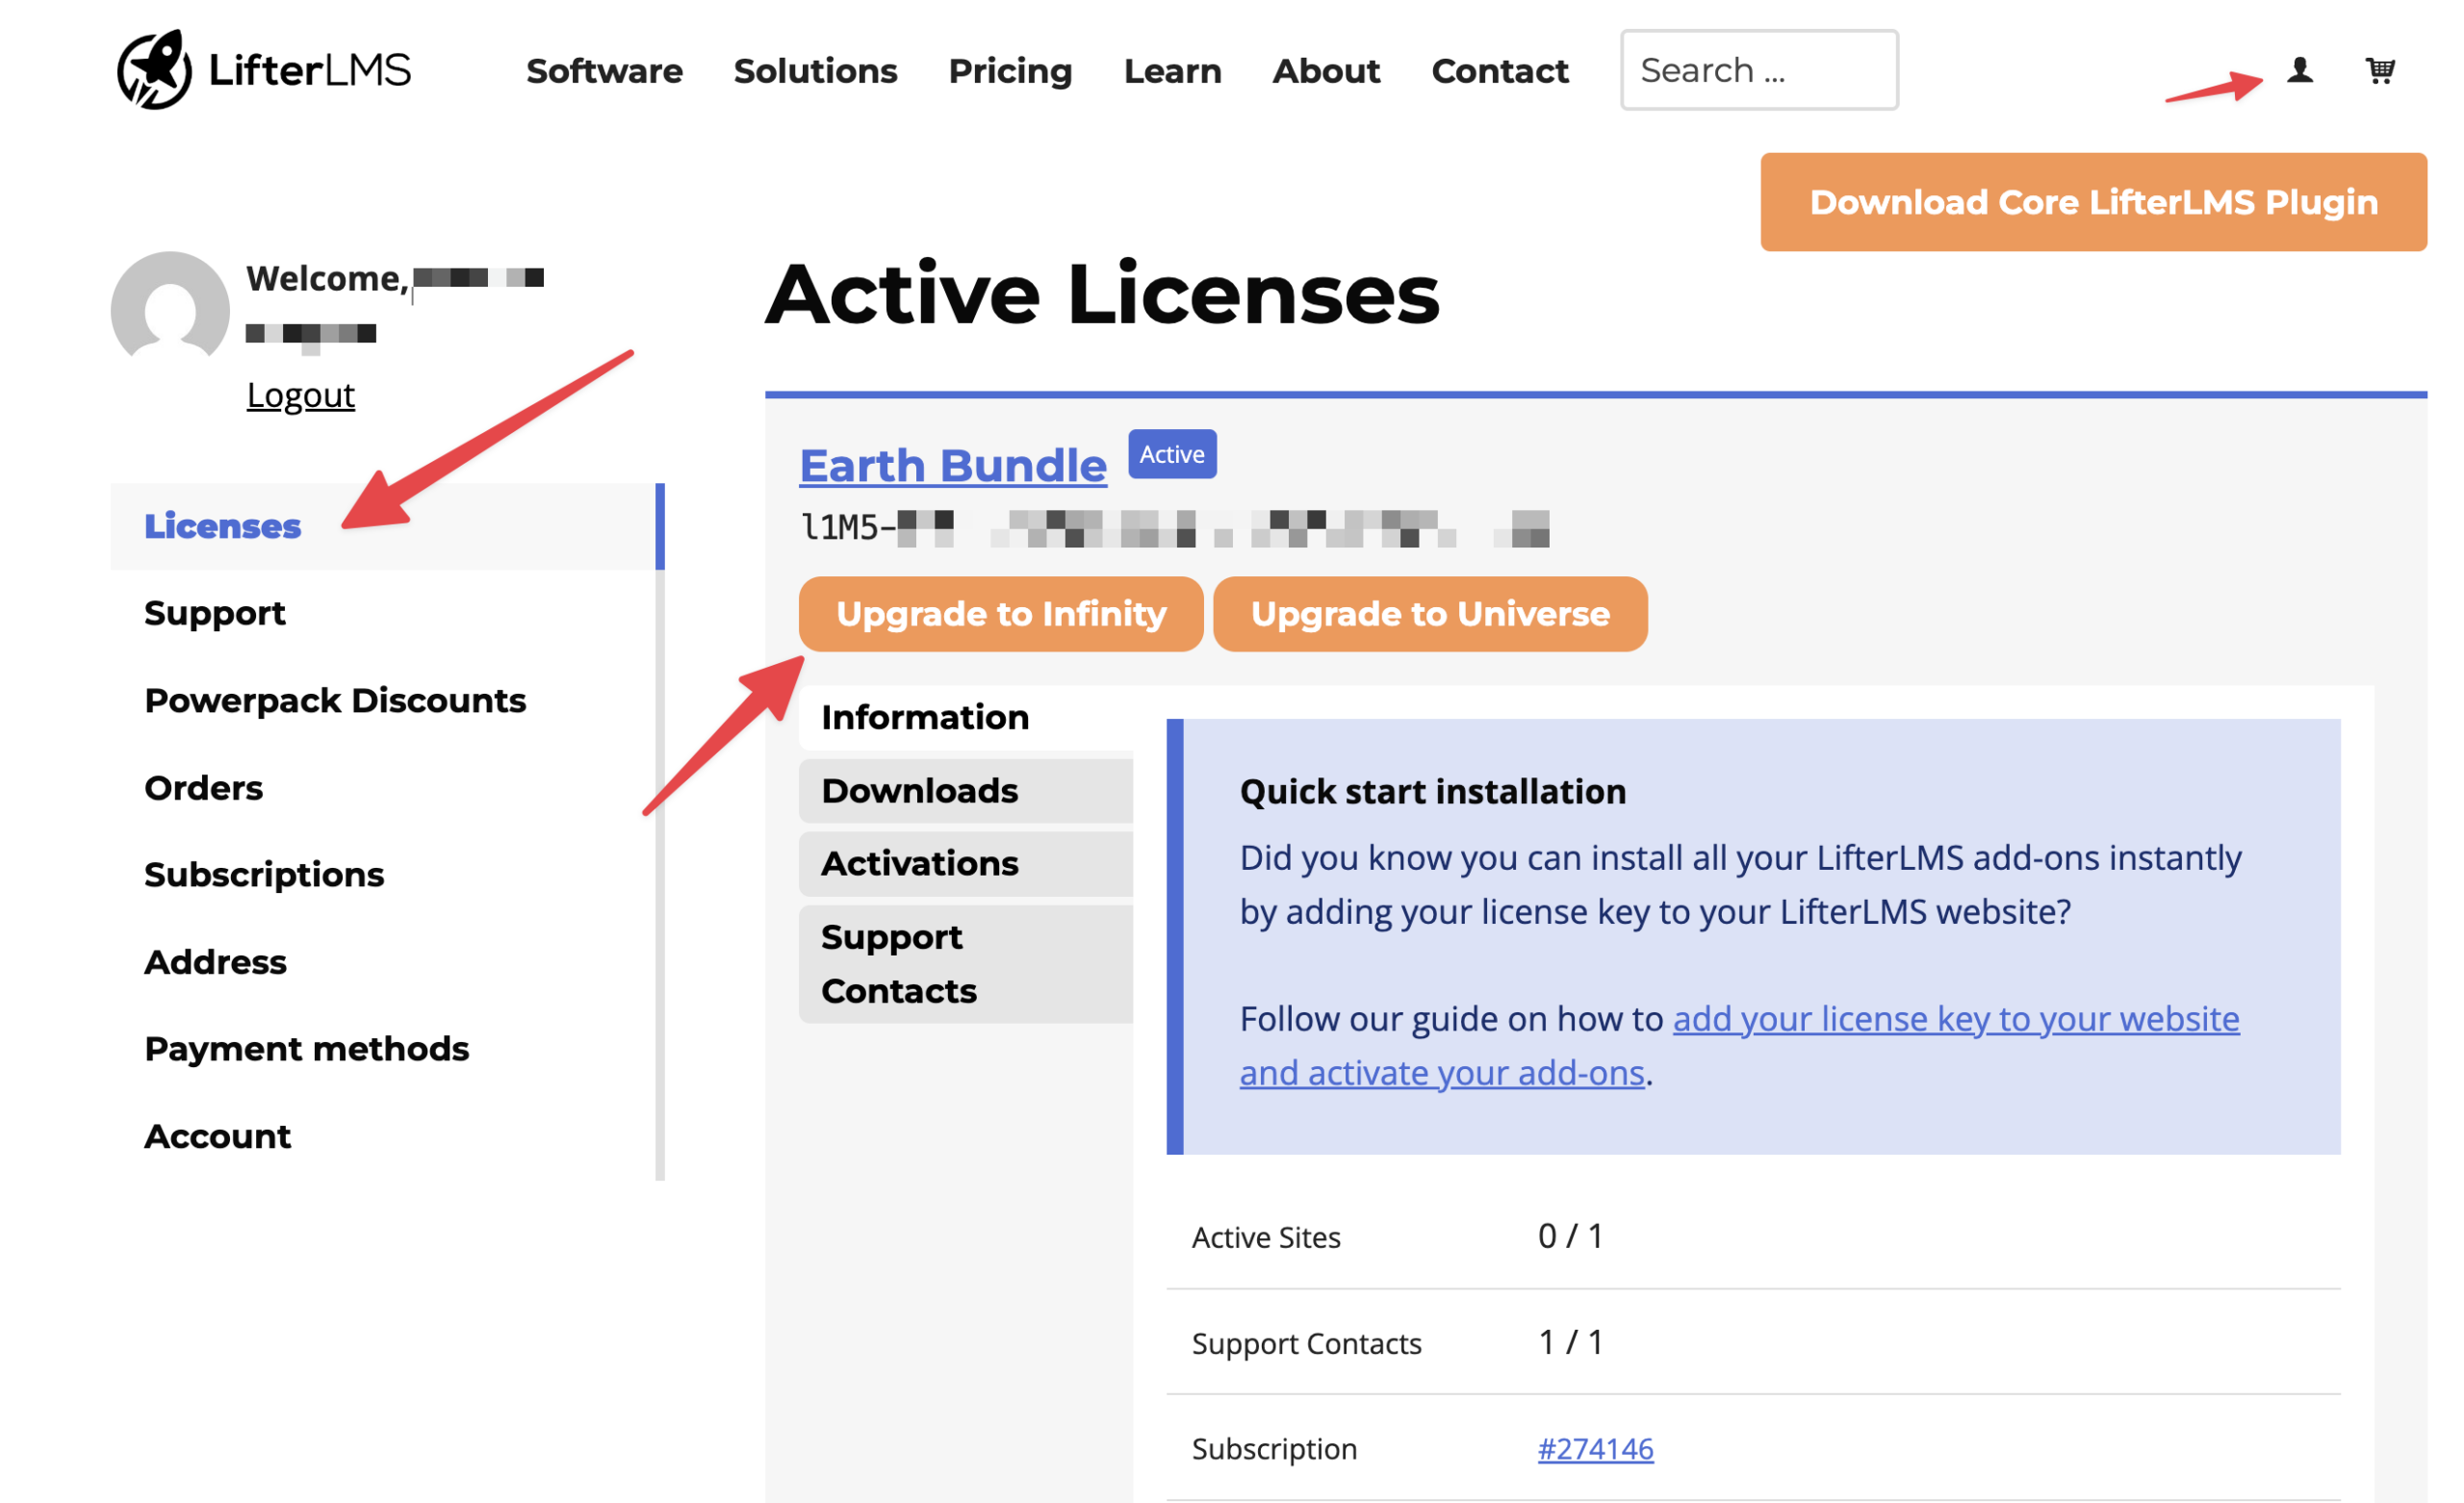This screenshot has width=2464, height=1503.
Task: Open the Software menu
Action: [x=604, y=71]
